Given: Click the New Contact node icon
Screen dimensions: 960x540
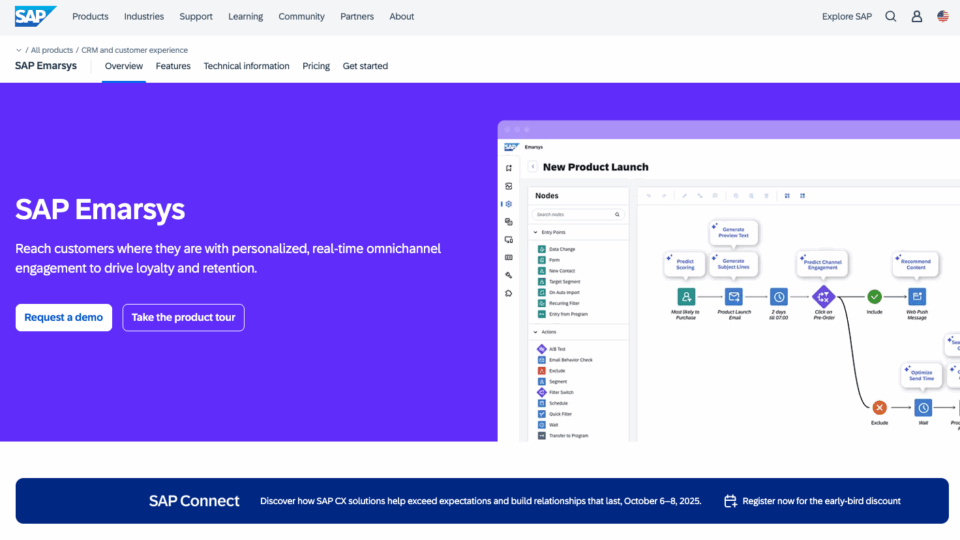Looking at the screenshot, I should coord(542,271).
